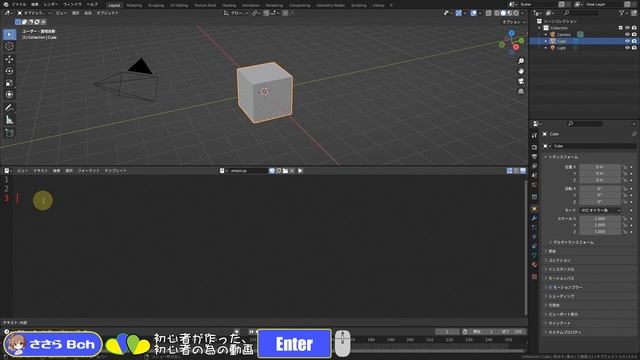Expand the Shading panel
The width and height of the screenshot is (640, 360).
[x=561, y=296]
